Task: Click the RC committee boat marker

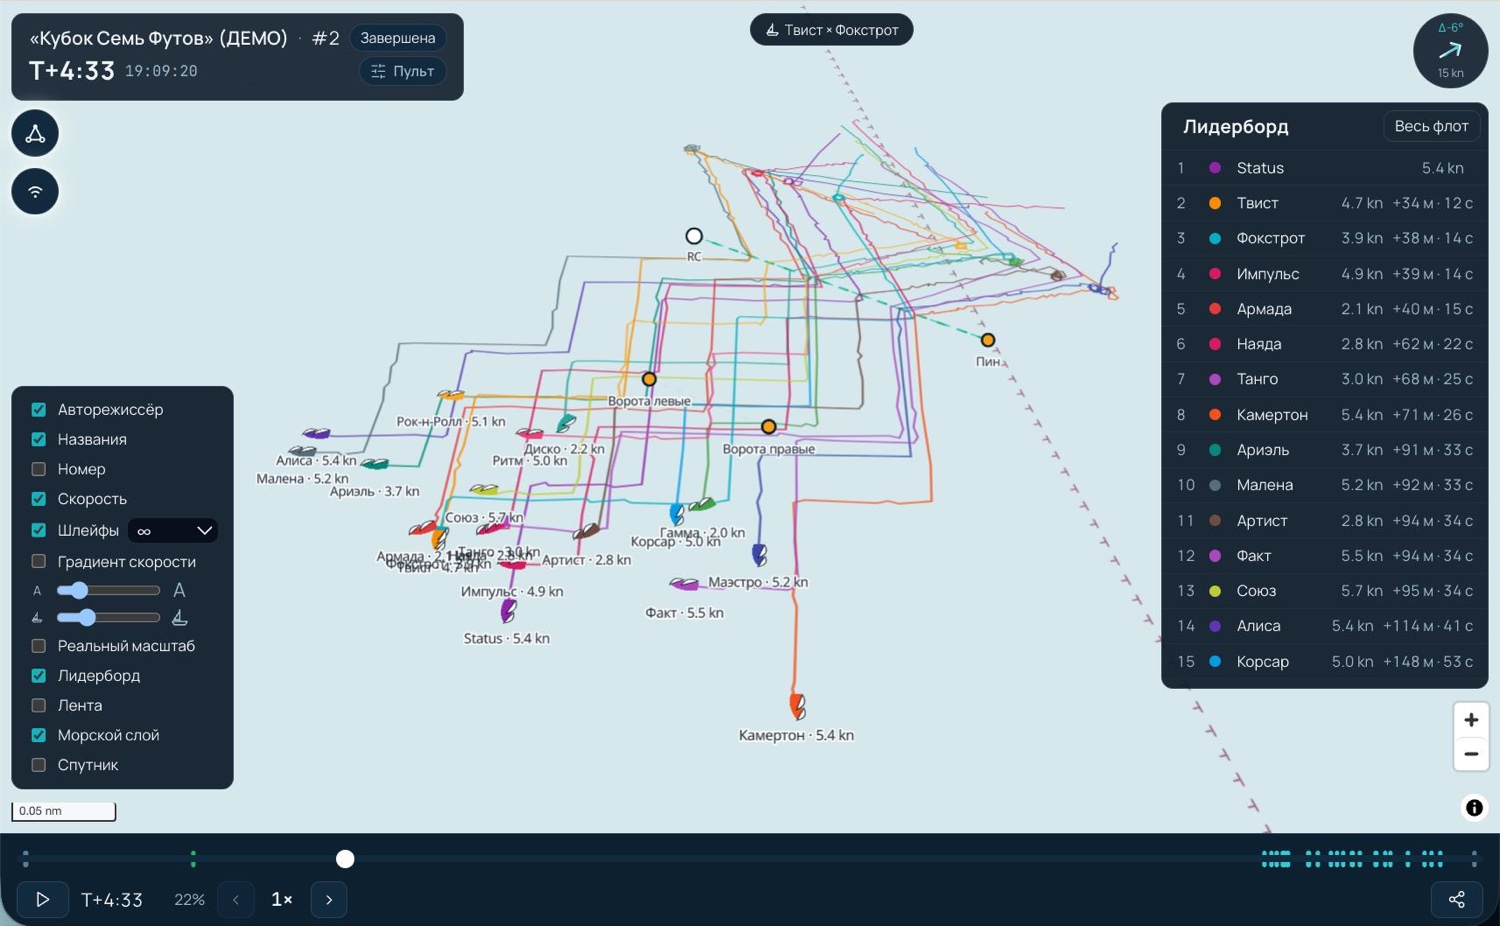Action: click(x=694, y=237)
